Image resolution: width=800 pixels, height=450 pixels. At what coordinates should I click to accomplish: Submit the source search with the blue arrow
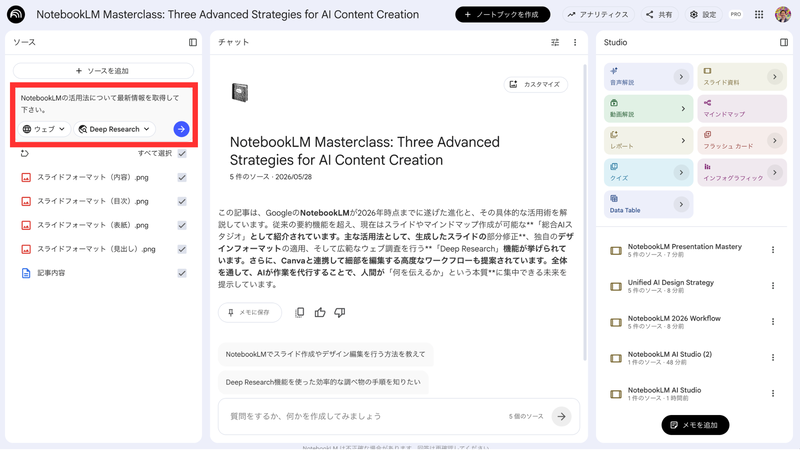181,129
